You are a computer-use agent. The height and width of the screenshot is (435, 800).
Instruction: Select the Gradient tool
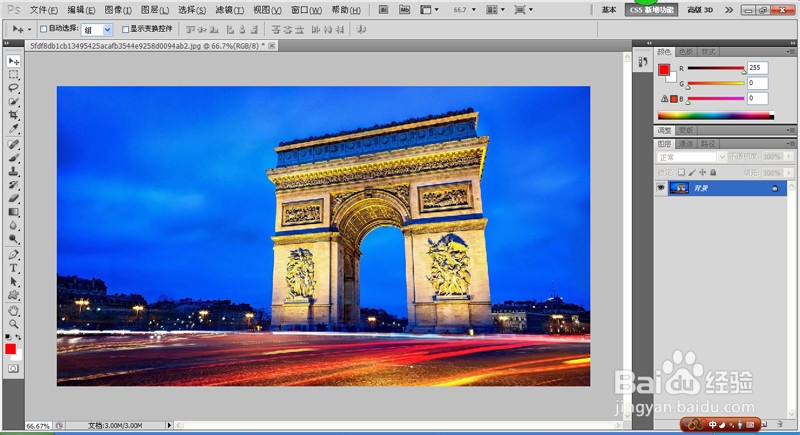click(x=13, y=212)
